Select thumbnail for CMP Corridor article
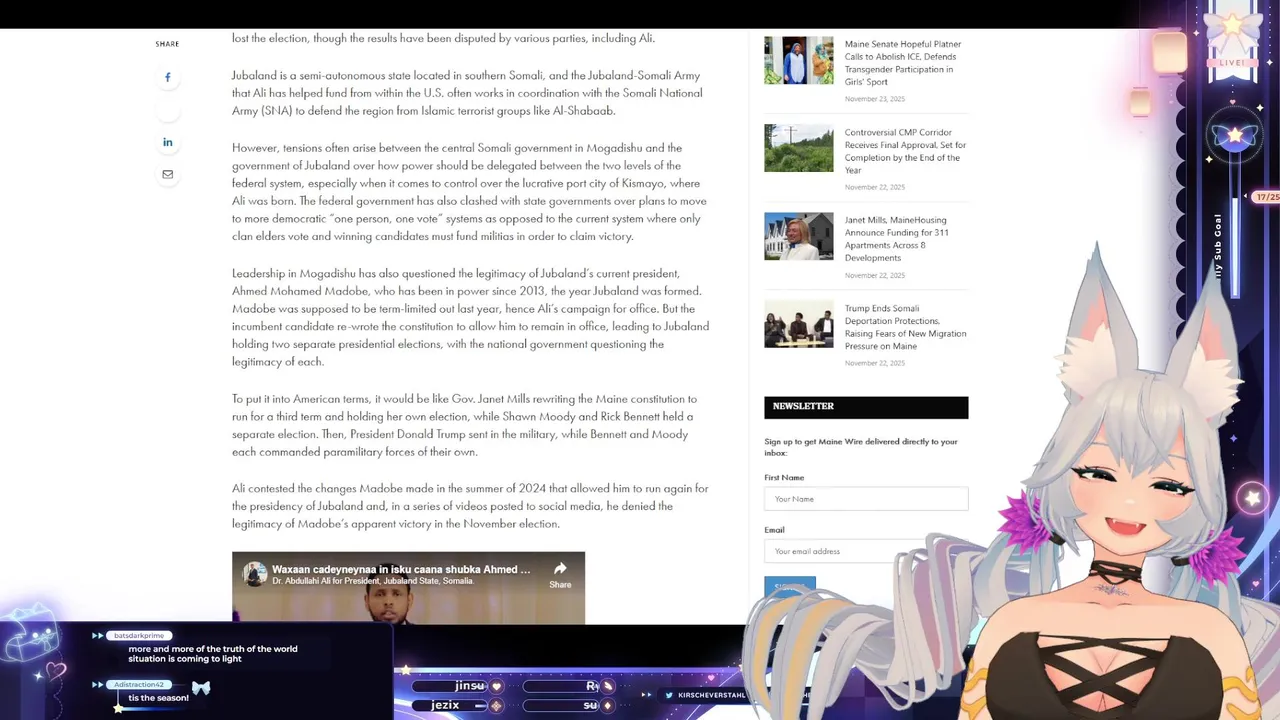The width and height of the screenshot is (1280, 720). 798,148
